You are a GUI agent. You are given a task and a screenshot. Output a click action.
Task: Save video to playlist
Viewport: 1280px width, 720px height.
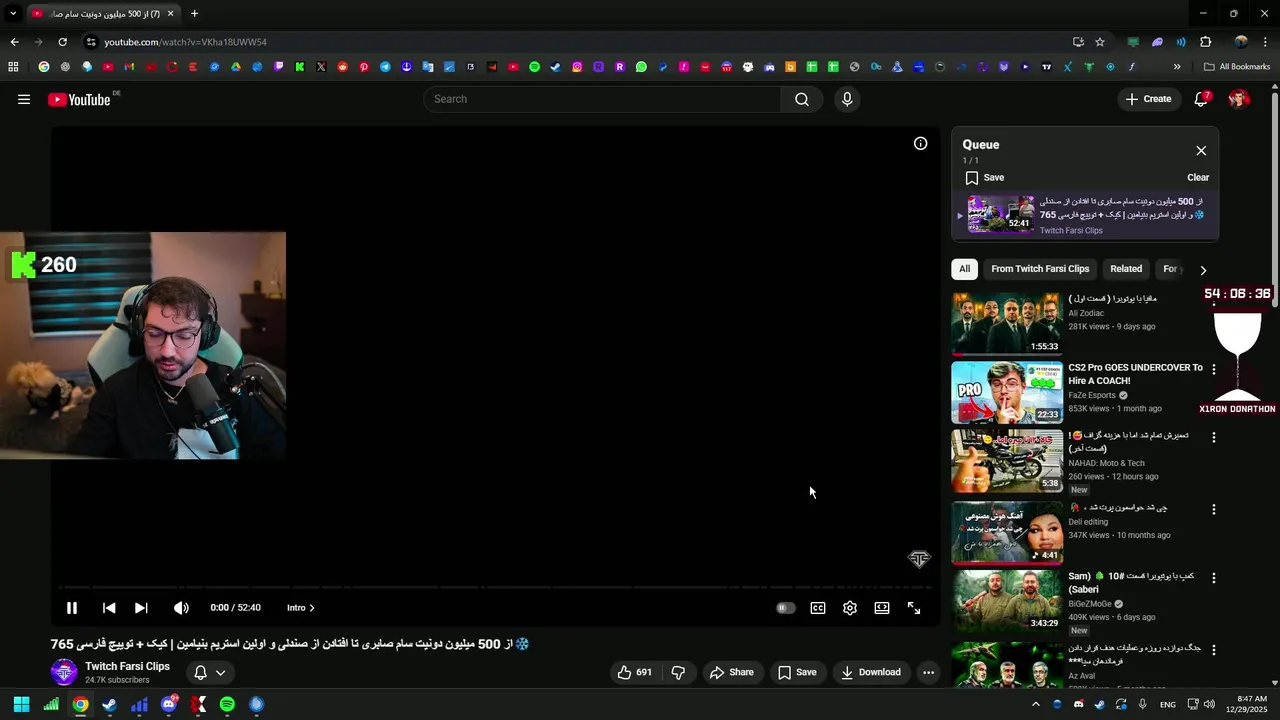[797, 672]
